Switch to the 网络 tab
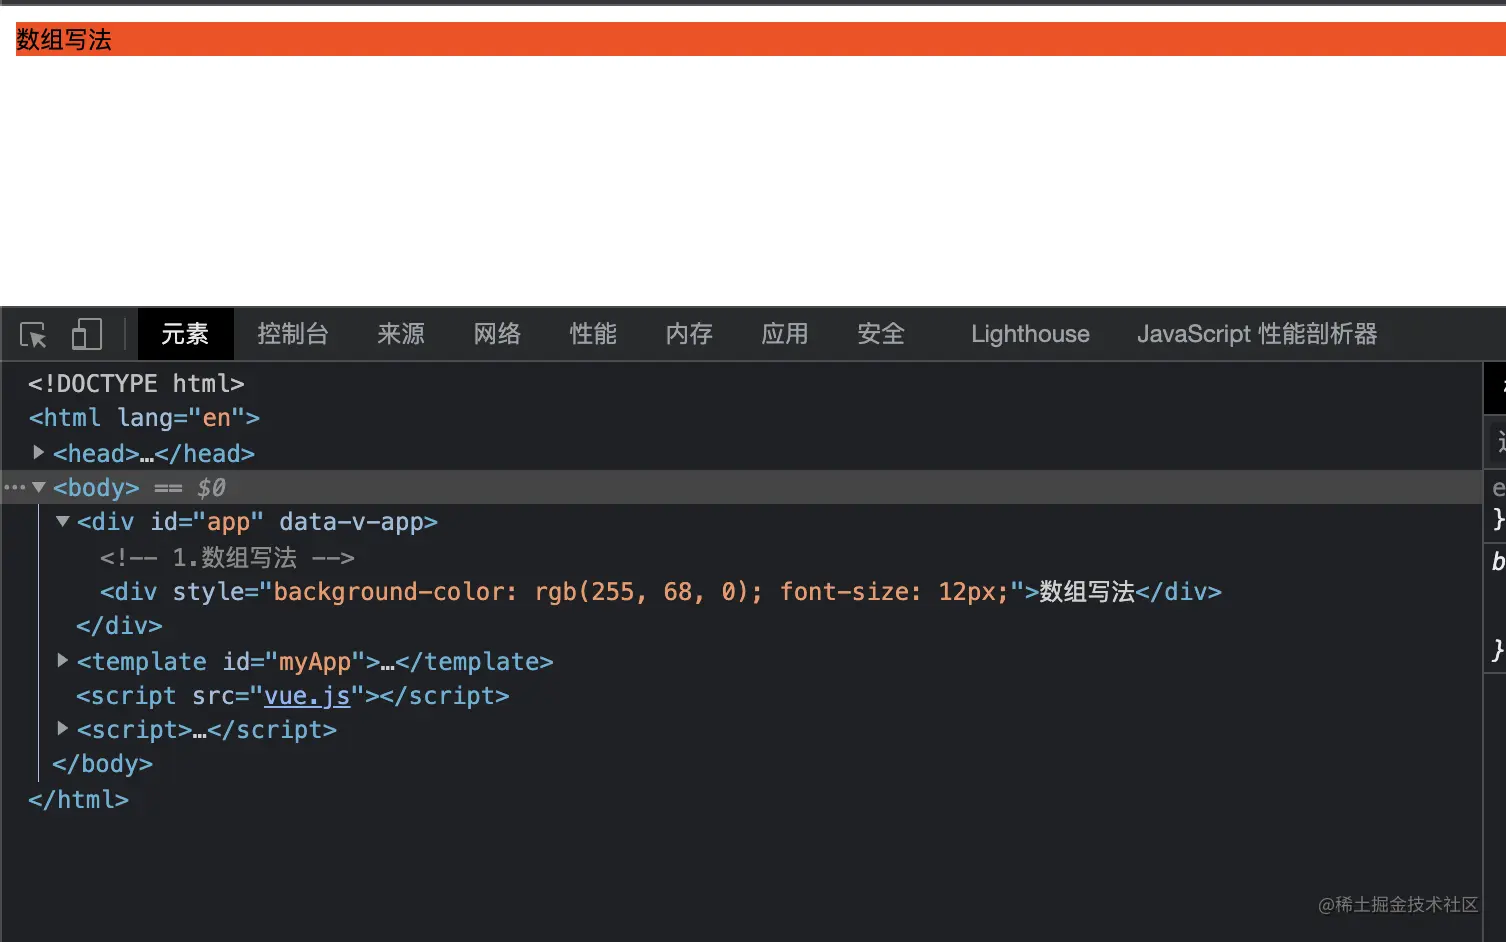The height and width of the screenshot is (942, 1506). coord(497,334)
